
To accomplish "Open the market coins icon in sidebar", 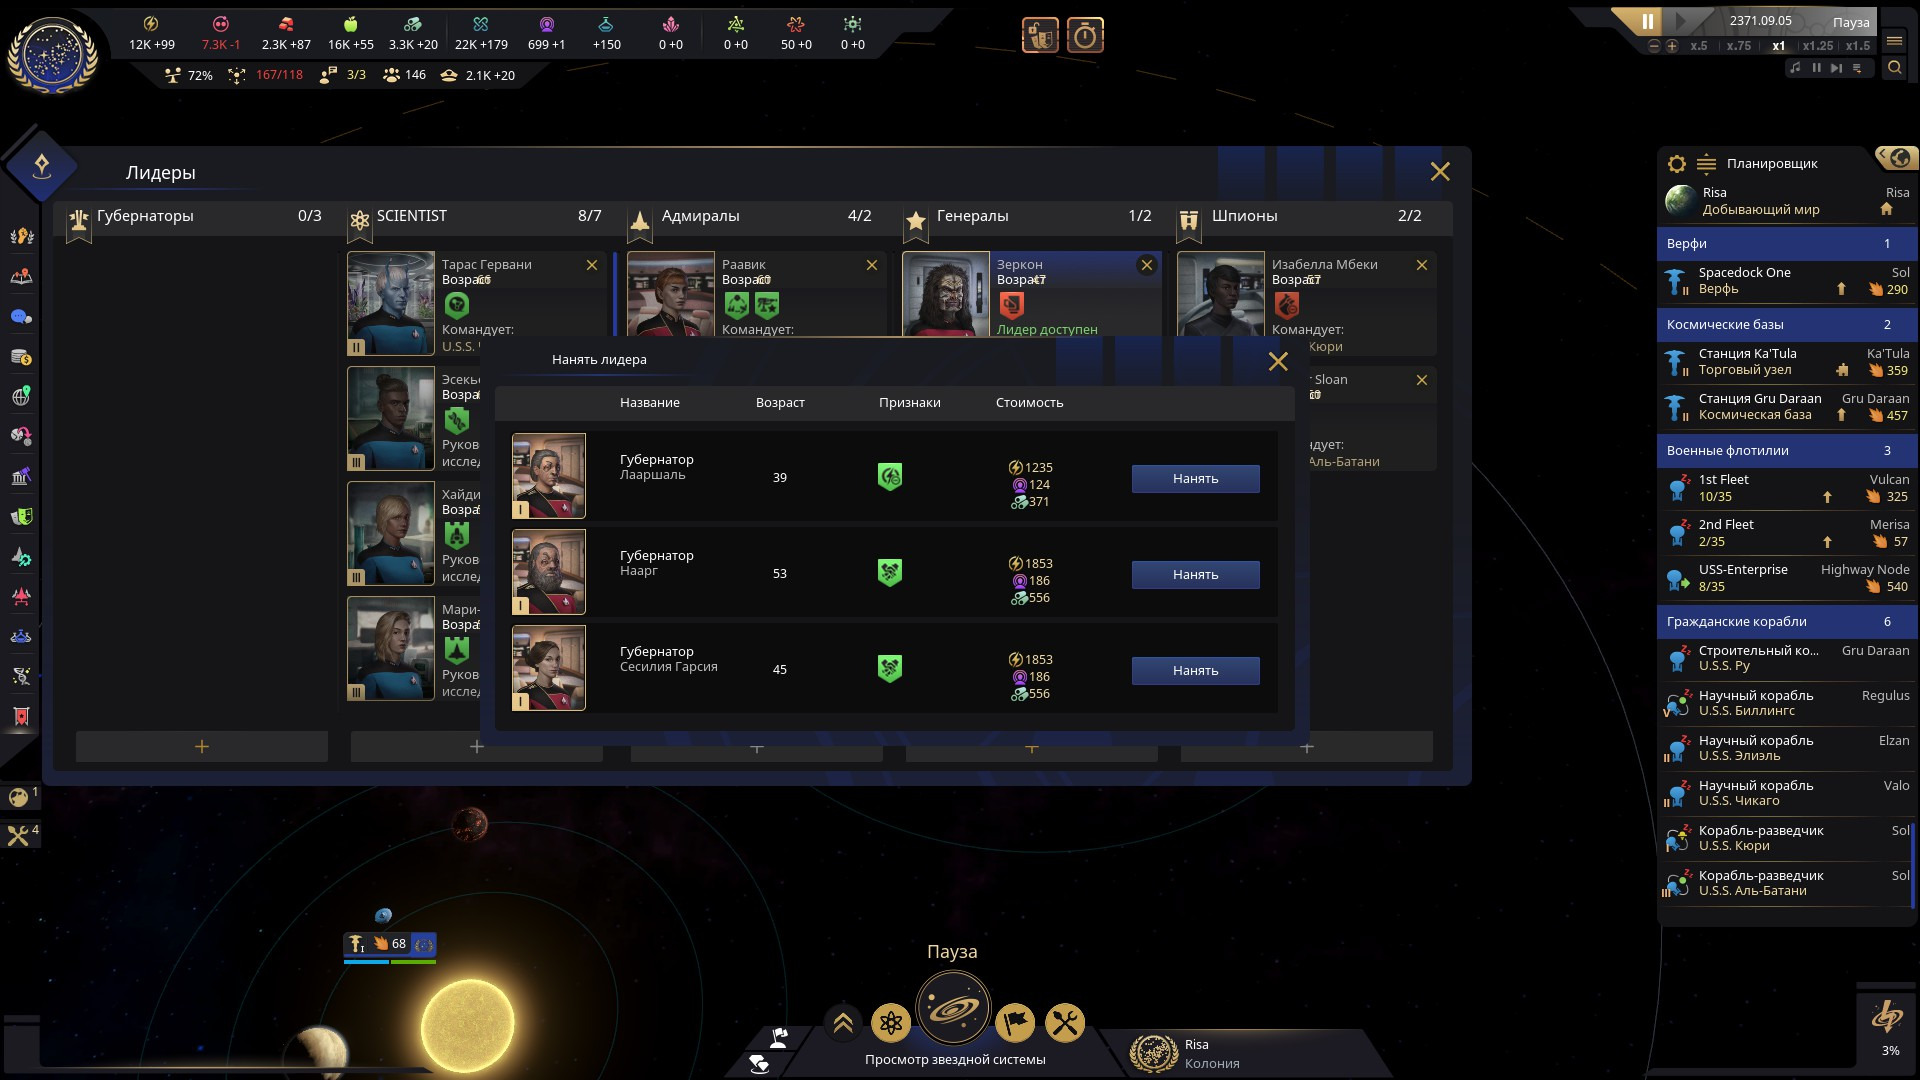I will click(21, 357).
